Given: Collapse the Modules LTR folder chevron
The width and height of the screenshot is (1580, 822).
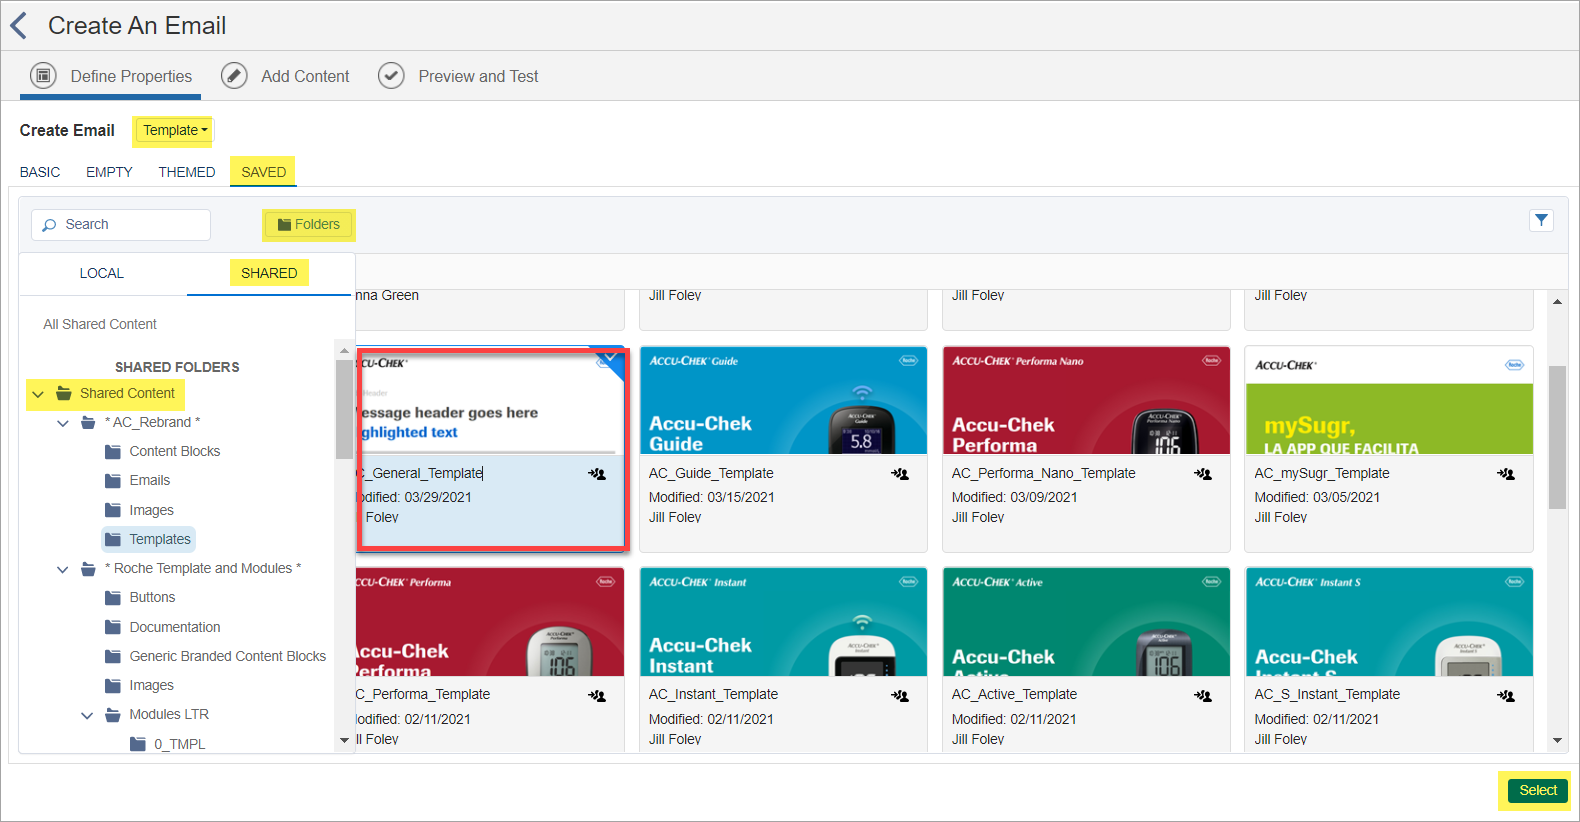Looking at the screenshot, I should click(x=87, y=715).
